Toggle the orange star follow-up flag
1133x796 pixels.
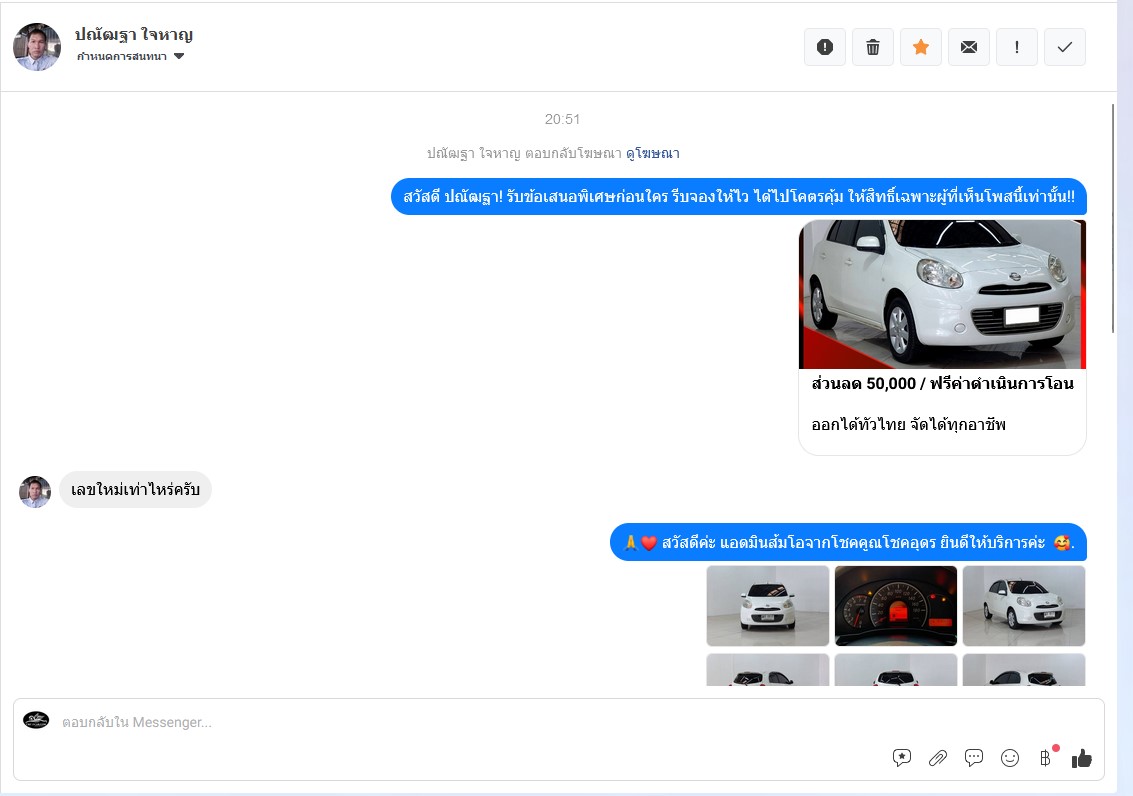[921, 47]
